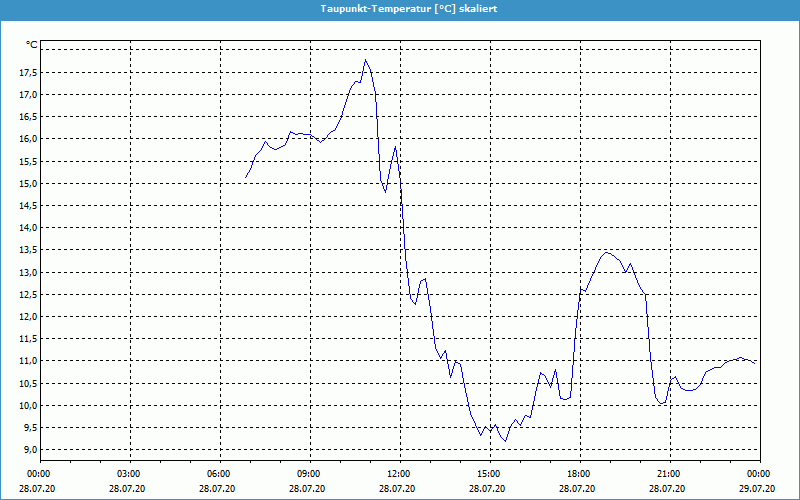Click the chart title 'Taupunkt-Temperatur [°C] skaliert'
The width and height of the screenshot is (800, 500).
(x=409, y=9)
